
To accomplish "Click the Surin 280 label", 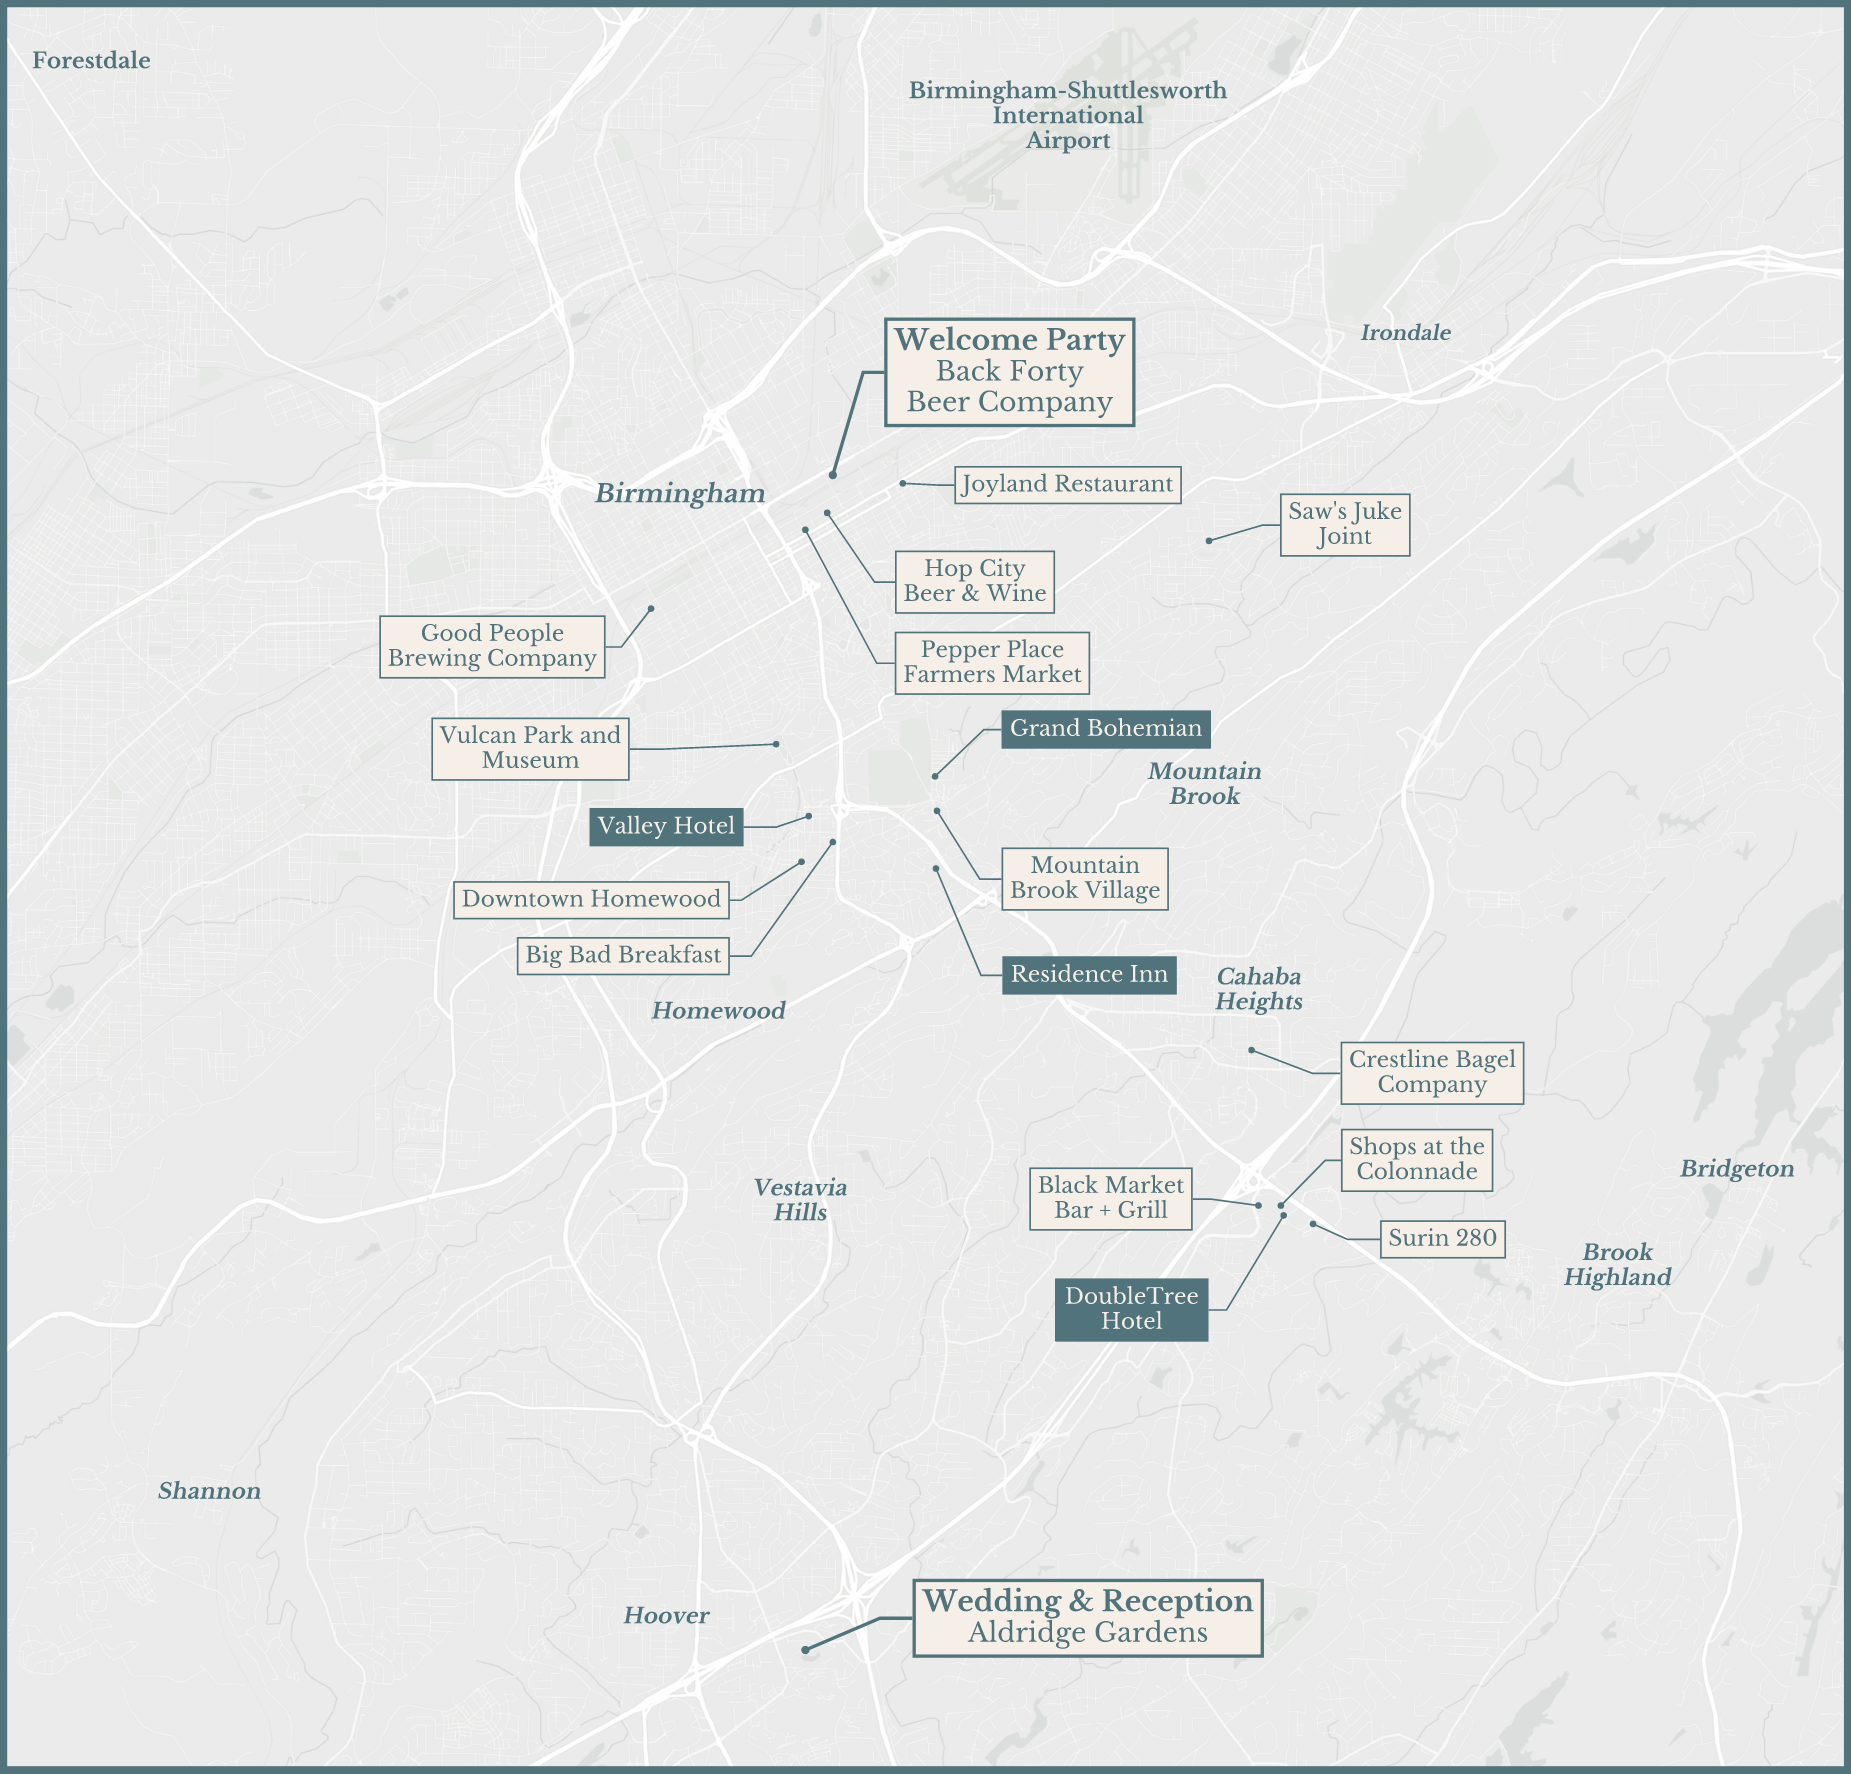I will pyautogui.click(x=1443, y=1238).
